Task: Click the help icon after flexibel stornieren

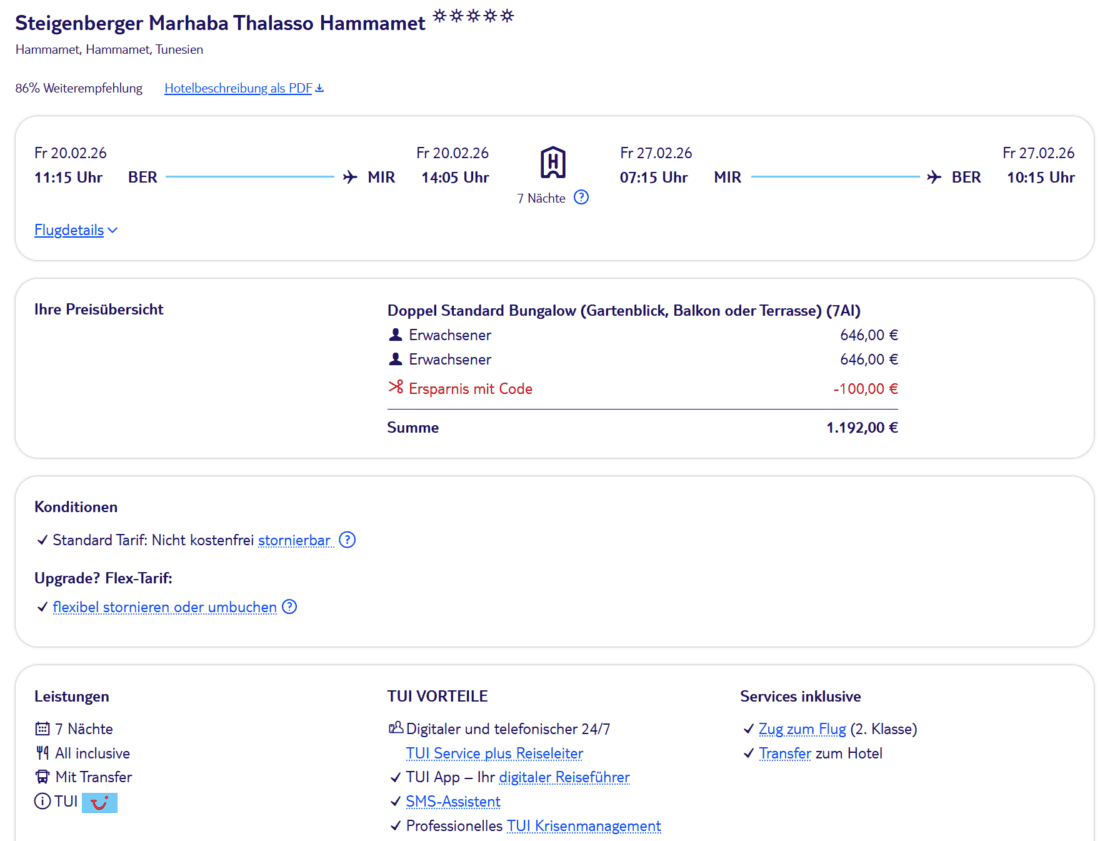Action: pos(289,607)
